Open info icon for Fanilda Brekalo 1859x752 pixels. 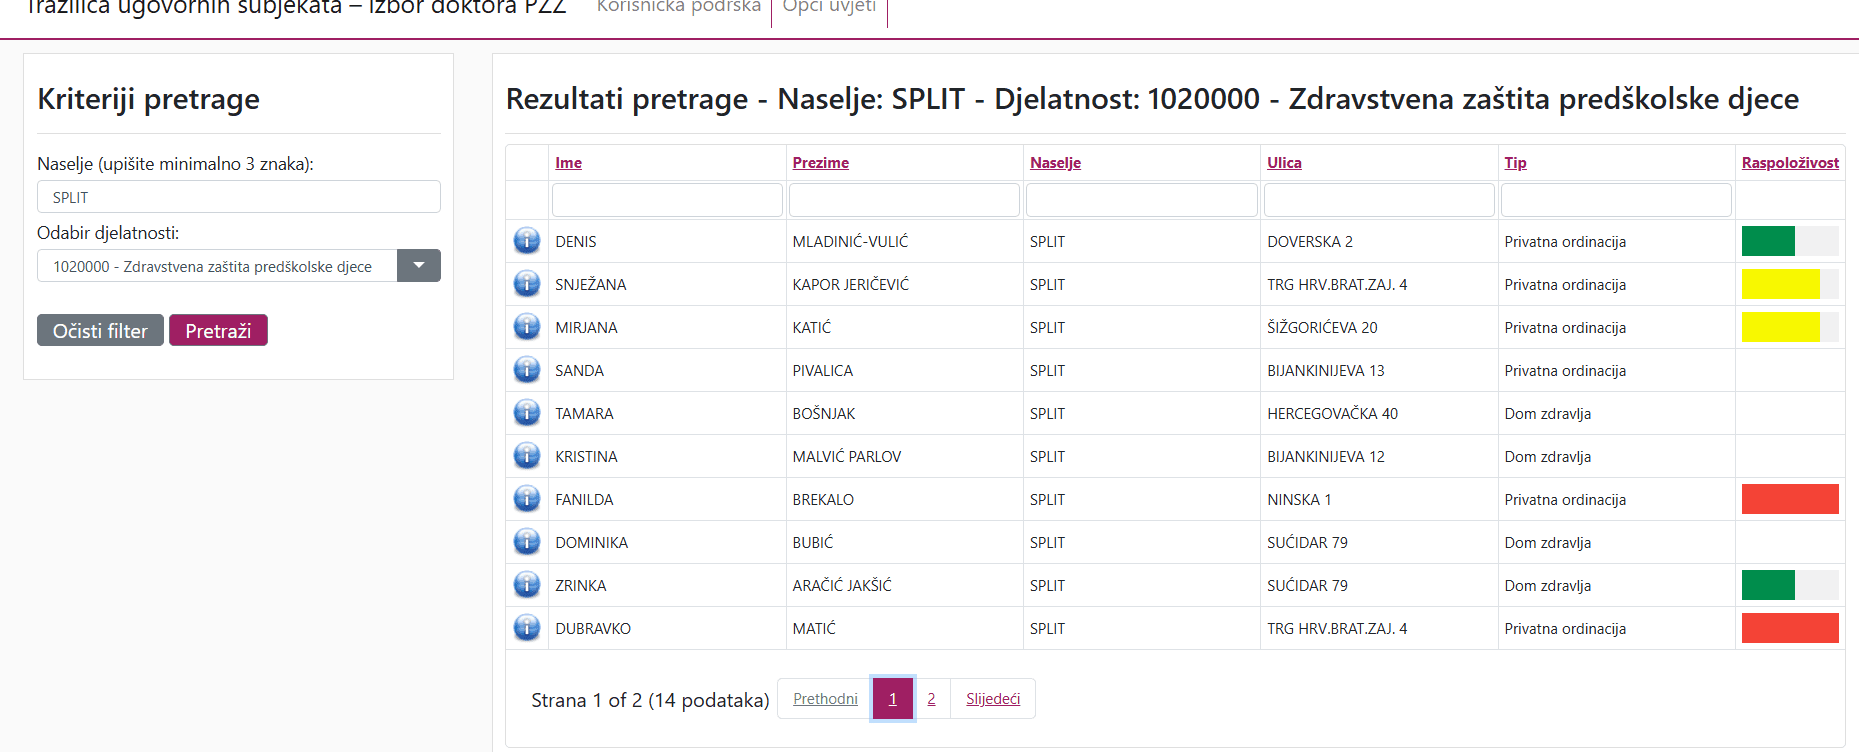527,499
